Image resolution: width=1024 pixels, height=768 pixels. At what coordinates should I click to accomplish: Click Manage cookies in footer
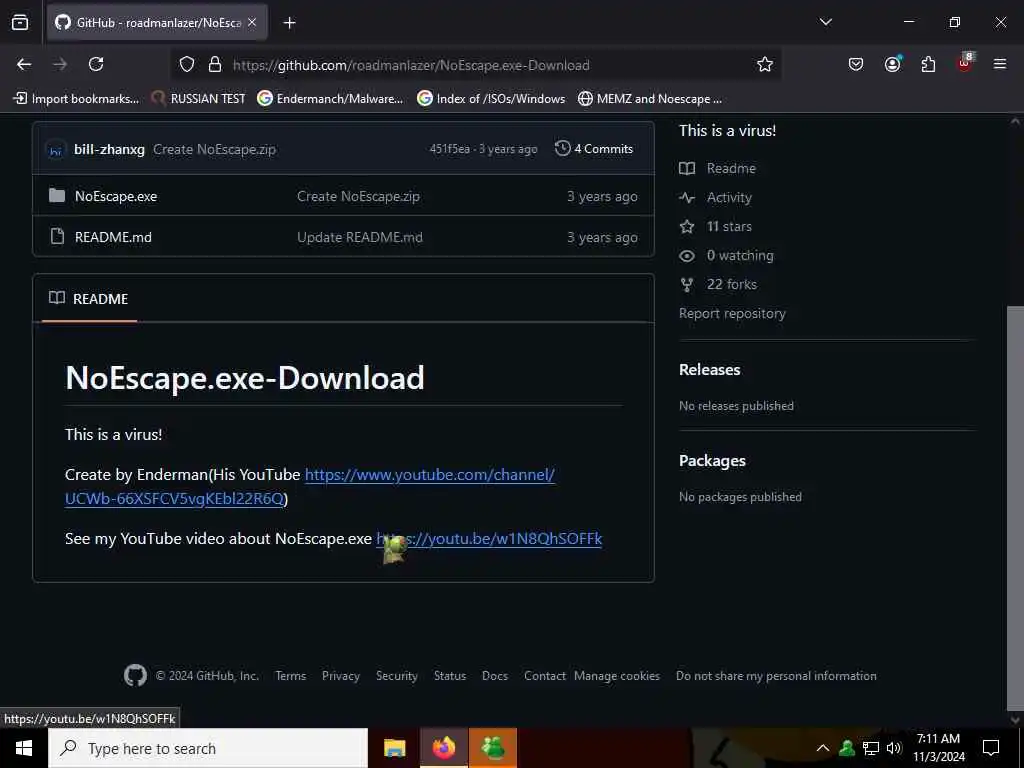(x=616, y=676)
